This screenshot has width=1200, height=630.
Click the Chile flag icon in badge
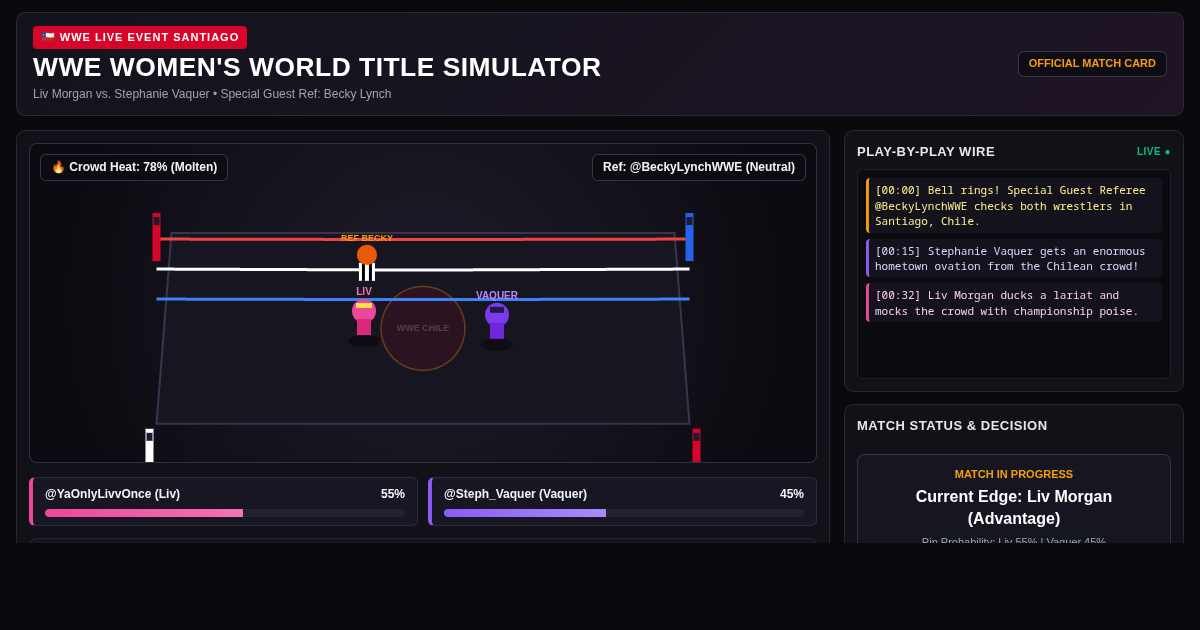coord(48,37)
